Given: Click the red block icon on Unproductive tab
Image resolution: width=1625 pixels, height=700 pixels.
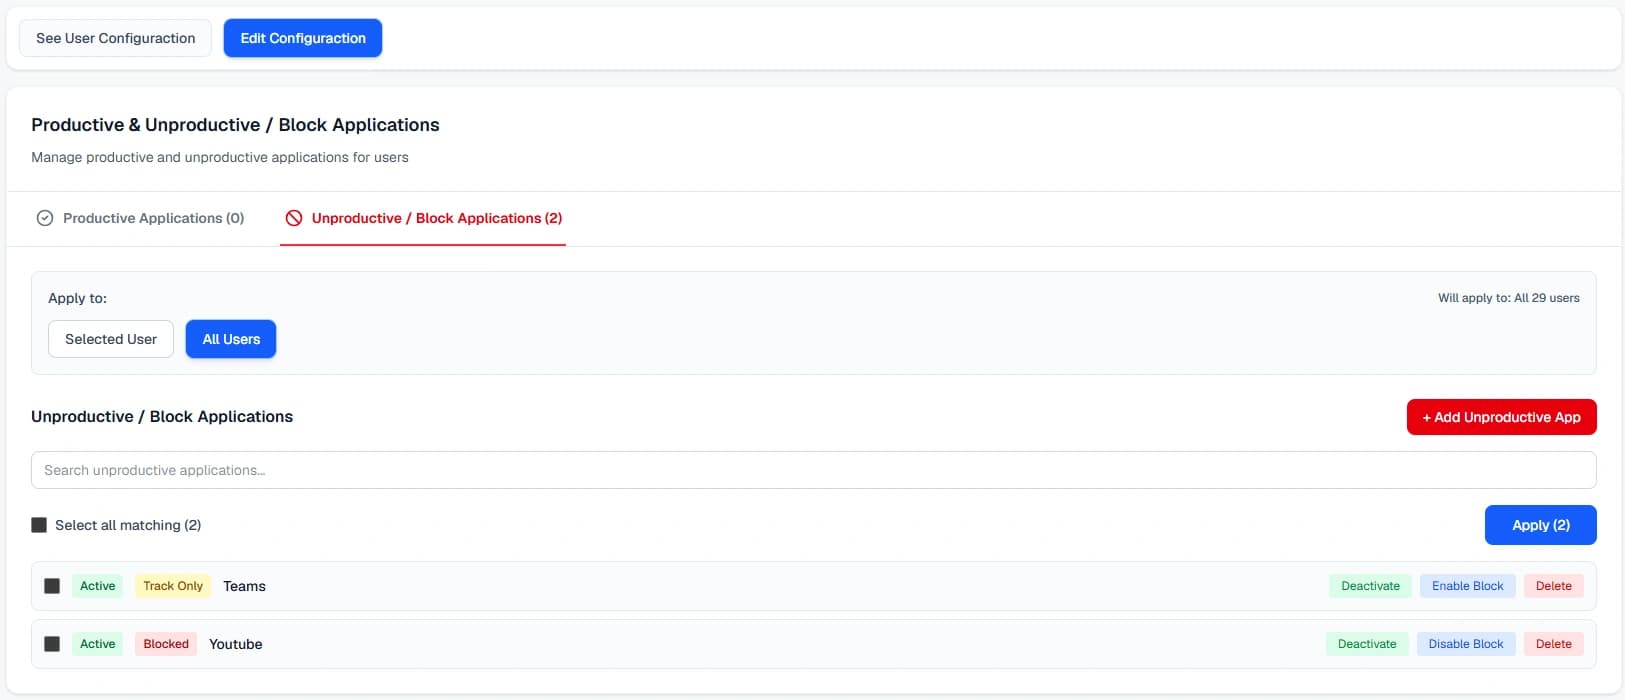Looking at the screenshot, I should (x=294, y=218).
